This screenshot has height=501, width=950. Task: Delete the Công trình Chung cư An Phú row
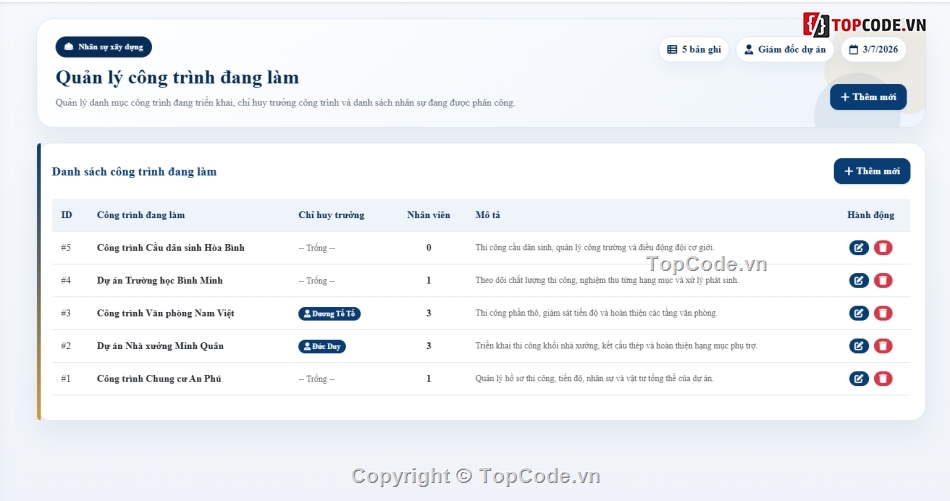(x=883, y=379)
